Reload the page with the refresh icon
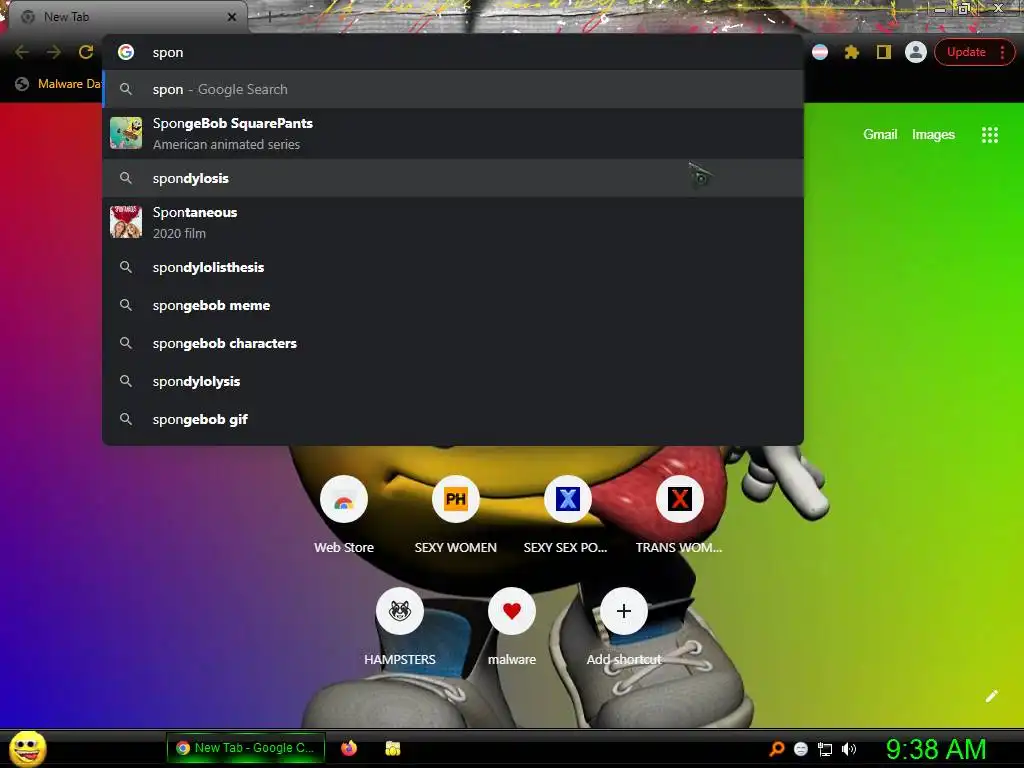Viewport: 1024px width, 768px height. (86, 52)
